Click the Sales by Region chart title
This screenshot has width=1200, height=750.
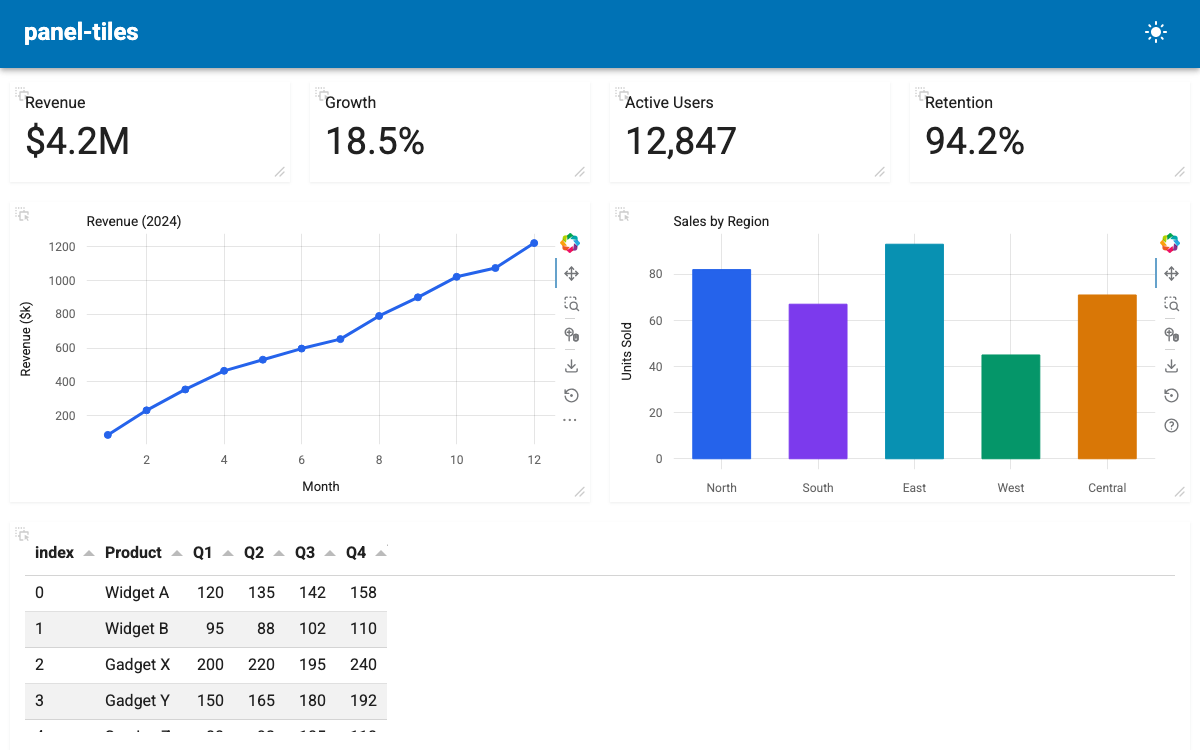coord(721,222)
